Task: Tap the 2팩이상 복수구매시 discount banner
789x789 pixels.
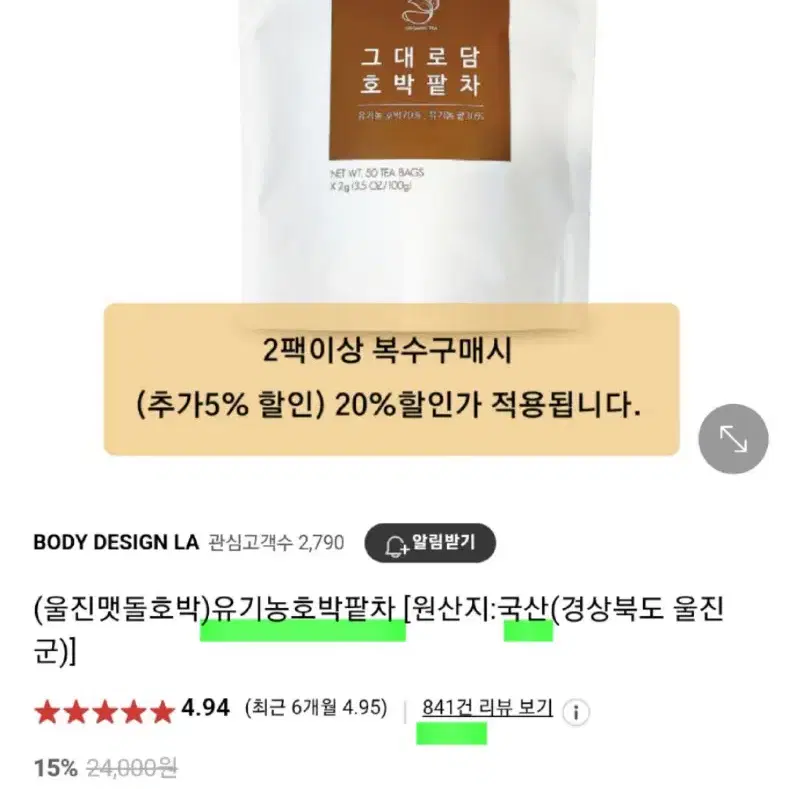Action: (x=391, y=379)
